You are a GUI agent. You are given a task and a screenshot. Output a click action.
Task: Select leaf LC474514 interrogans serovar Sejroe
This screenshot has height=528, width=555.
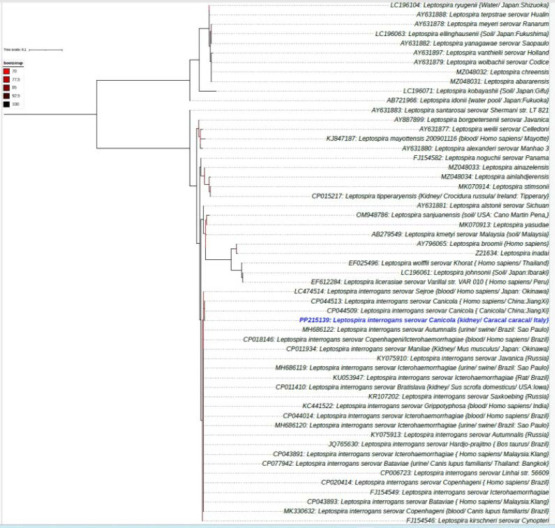[422, 292]
